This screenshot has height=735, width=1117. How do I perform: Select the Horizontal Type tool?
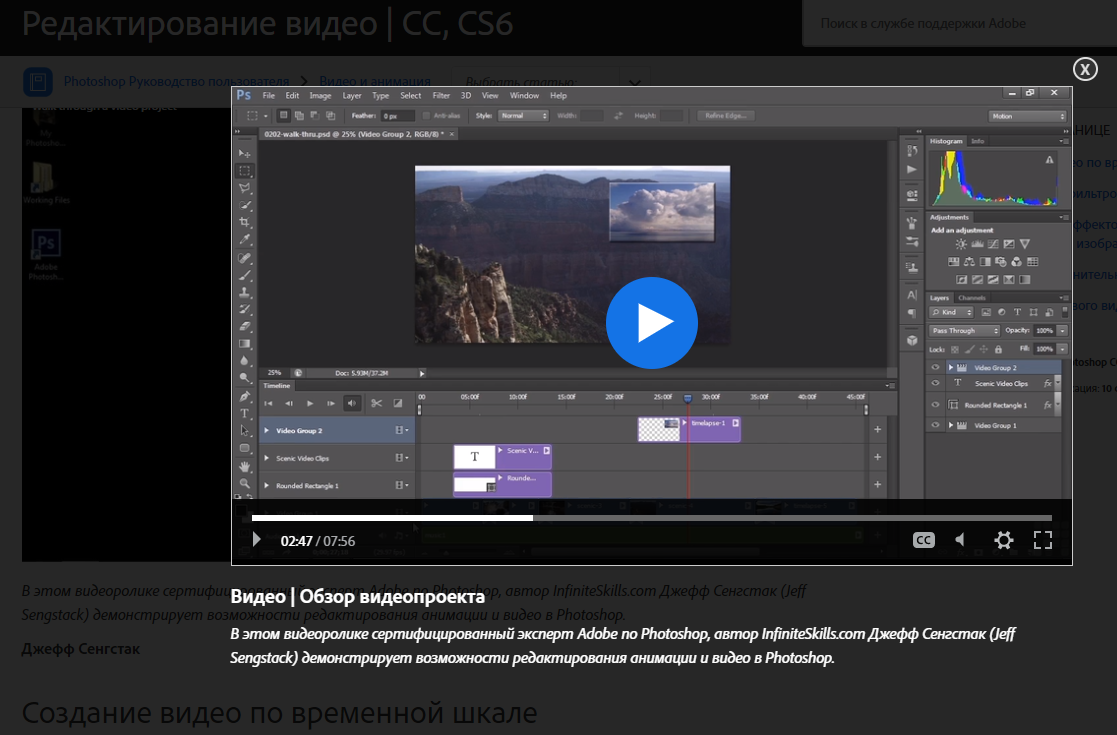[244, 413]
